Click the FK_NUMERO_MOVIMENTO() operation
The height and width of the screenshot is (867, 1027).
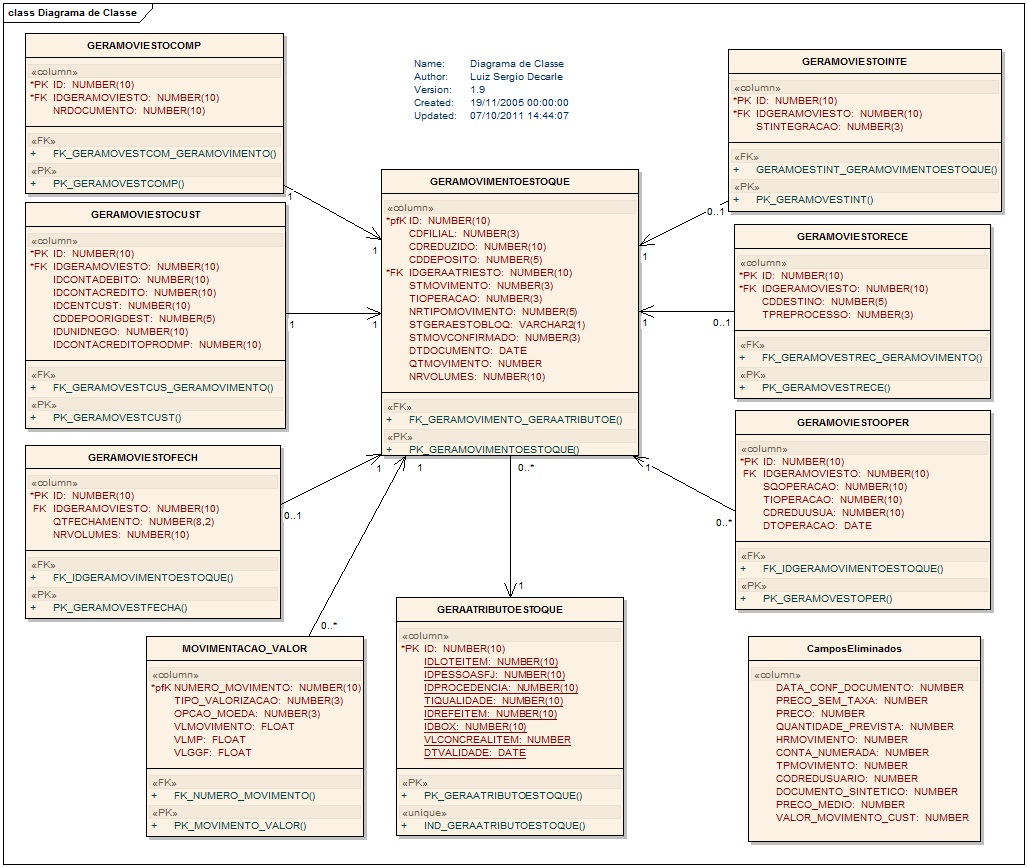click(x=244, y=796)
